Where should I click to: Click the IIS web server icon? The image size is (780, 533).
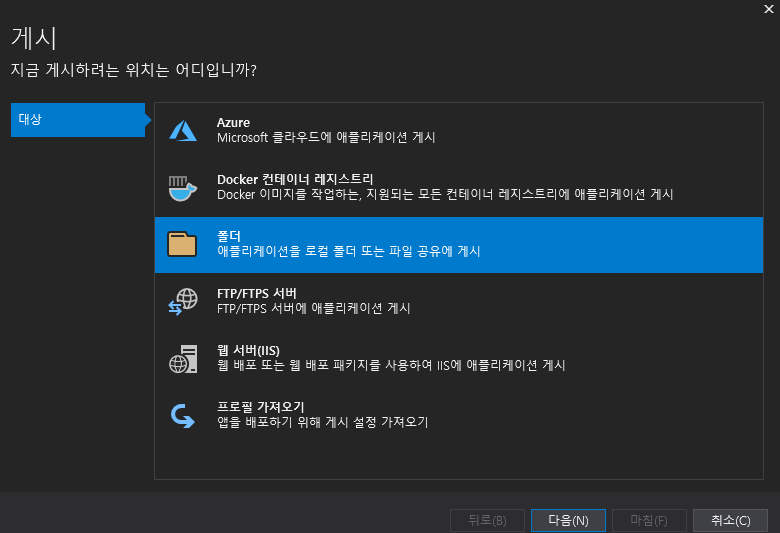183,359
